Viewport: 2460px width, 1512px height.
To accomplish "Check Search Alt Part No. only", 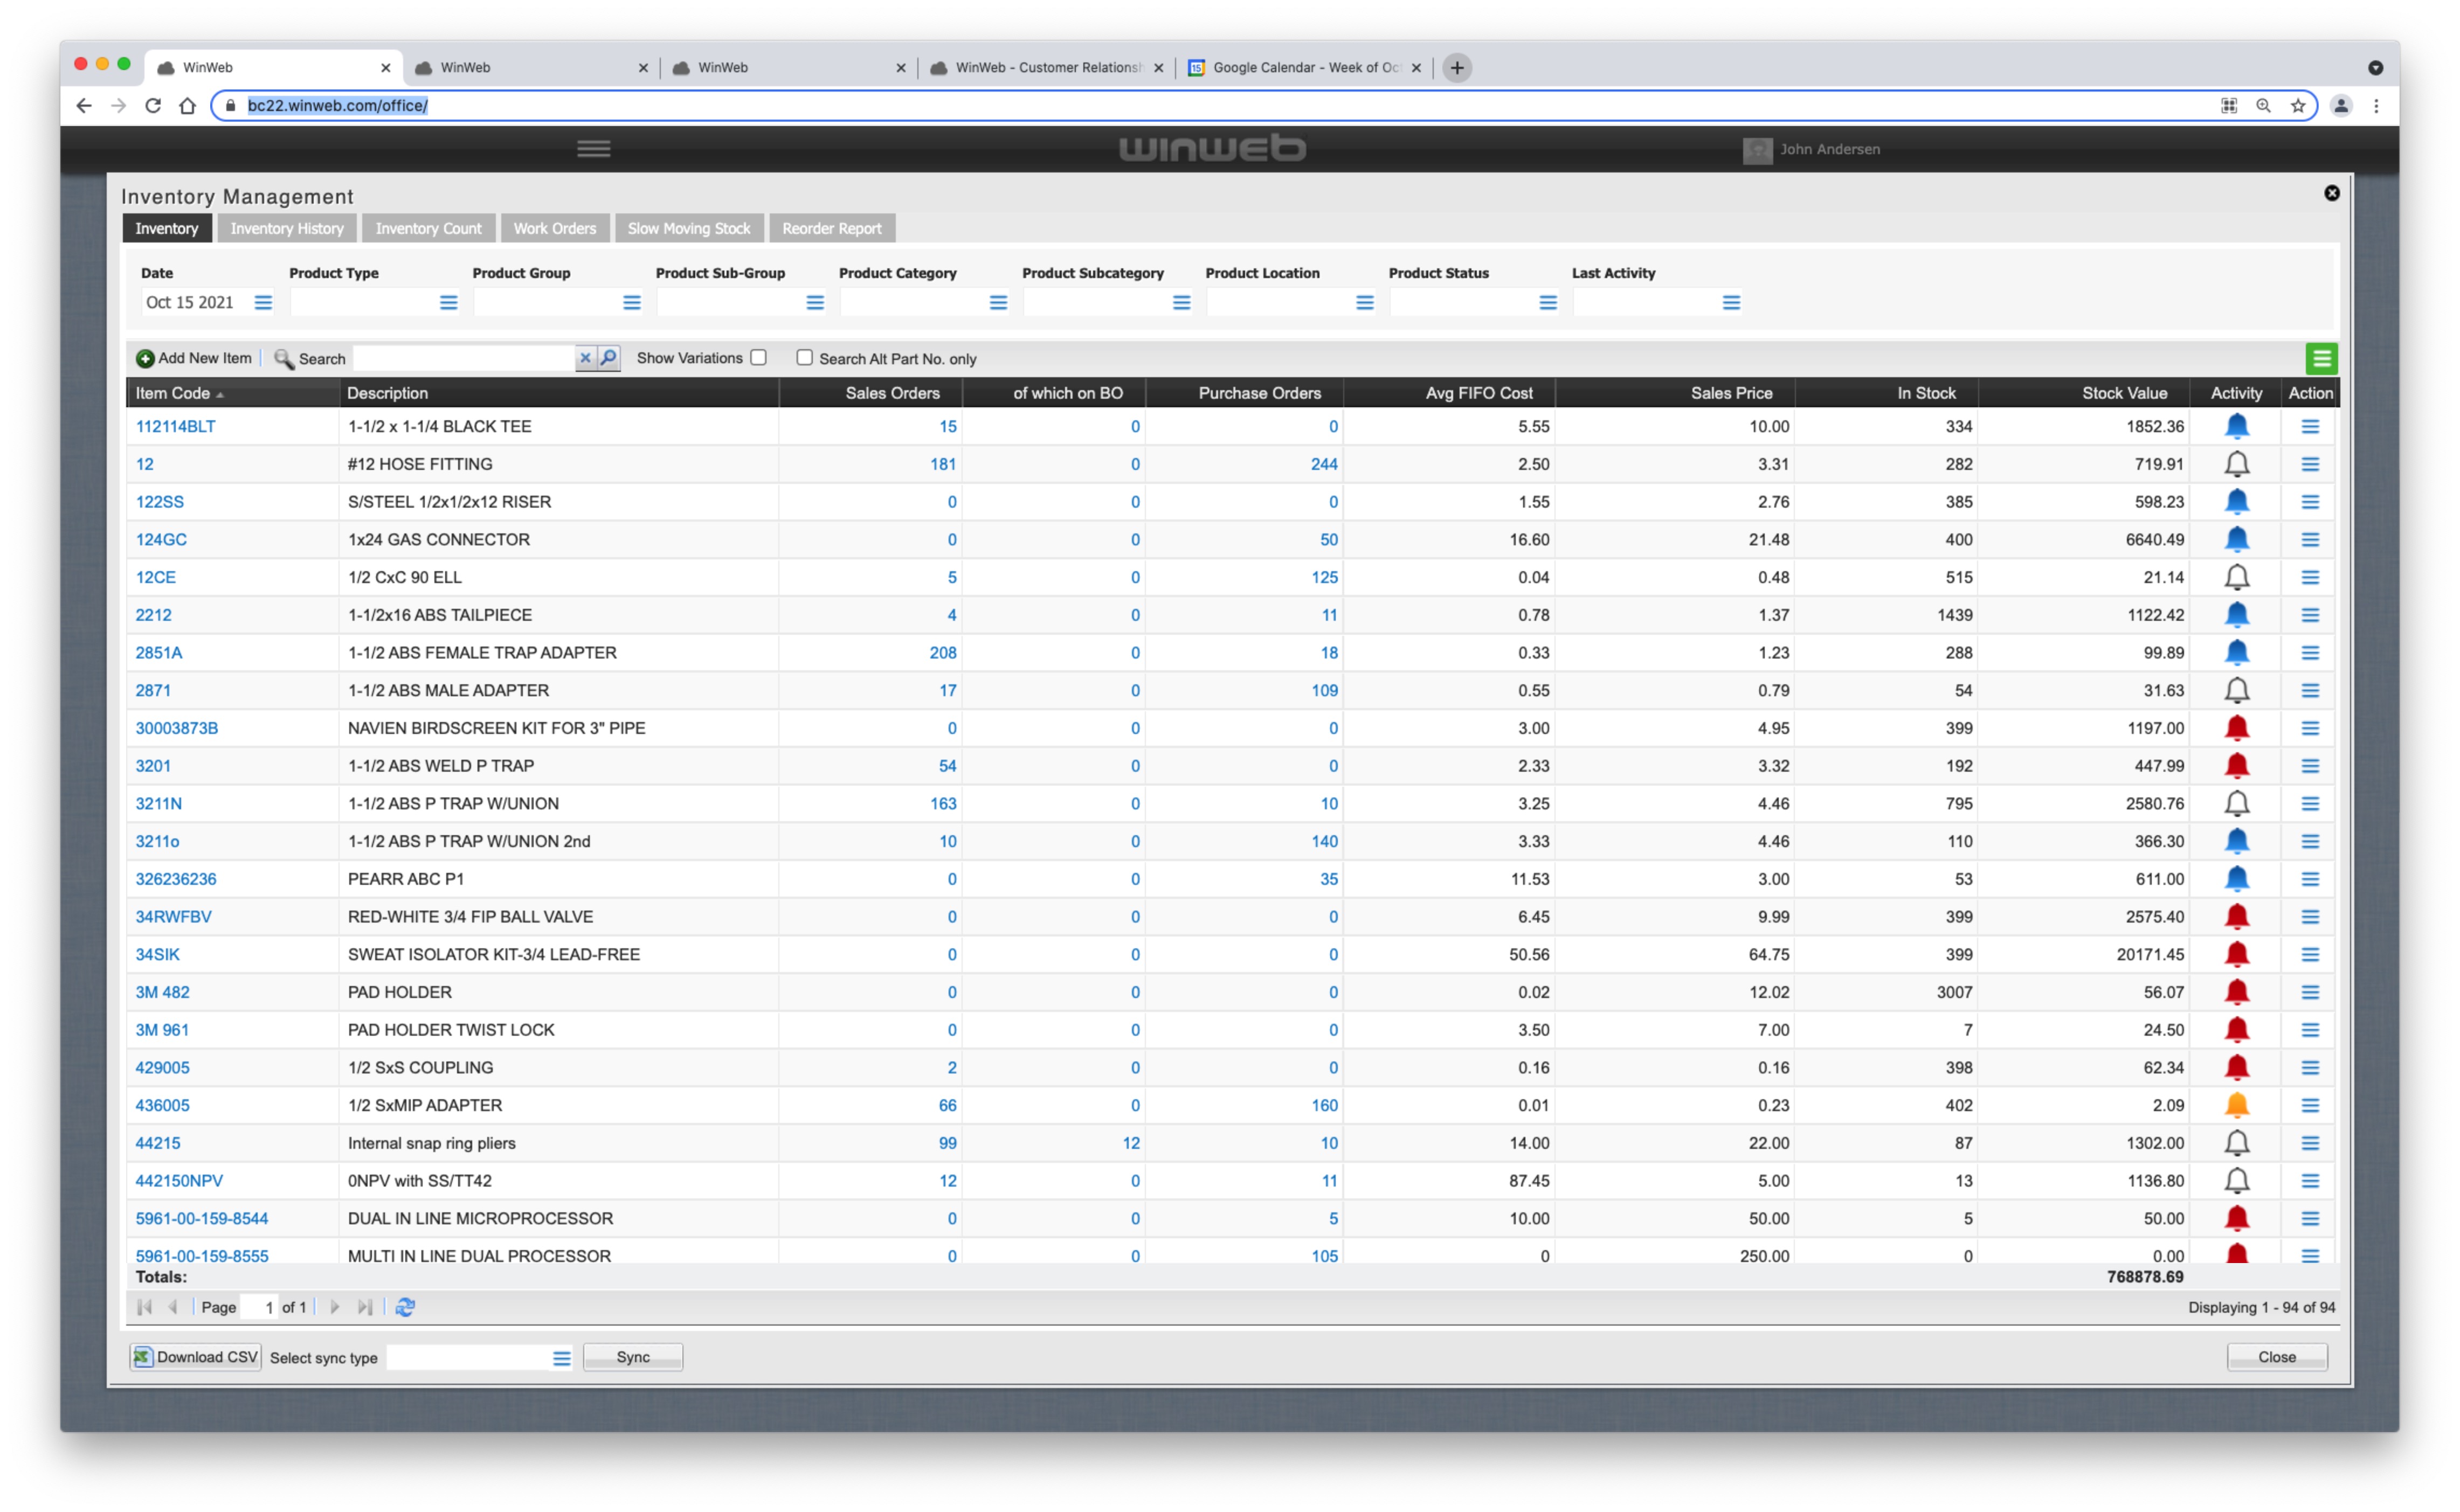I will 804,358.
